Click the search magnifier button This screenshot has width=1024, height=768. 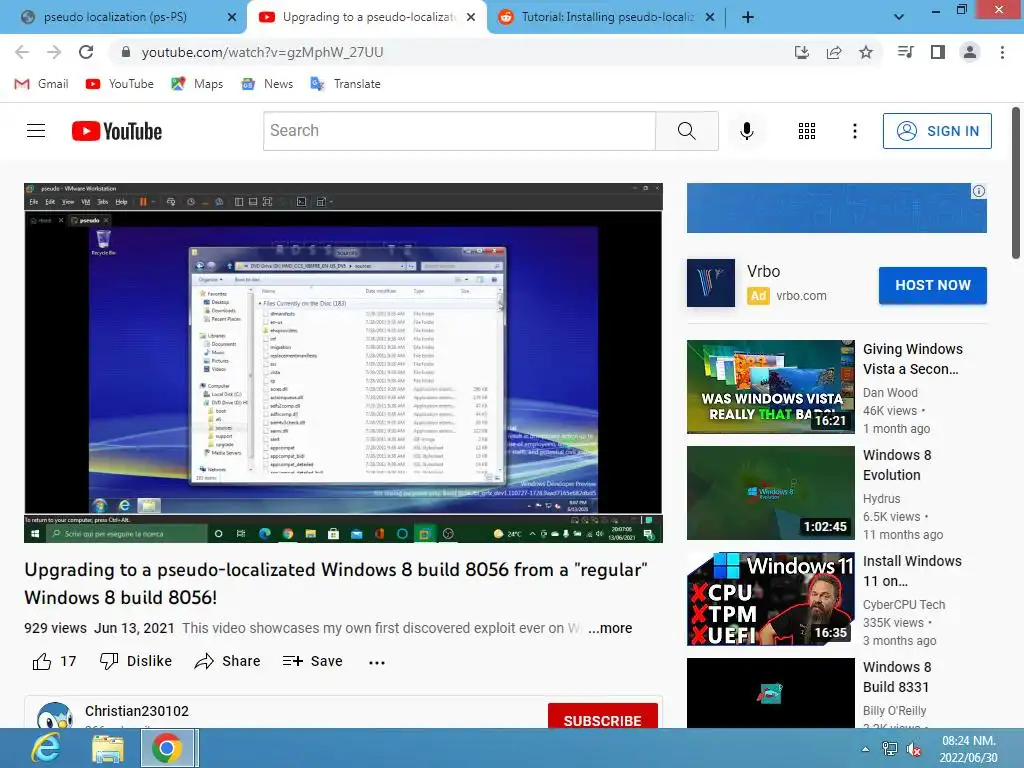[686, 131]
